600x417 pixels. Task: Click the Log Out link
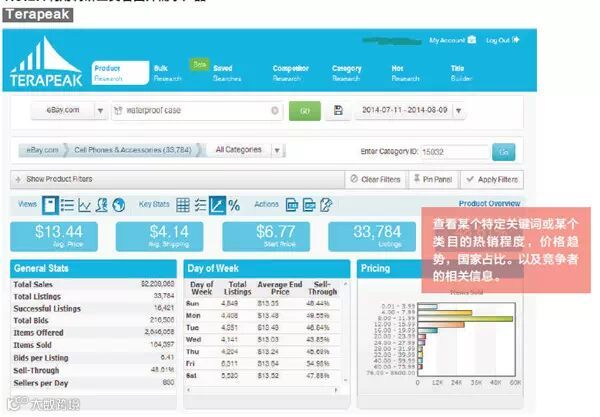click(x=502, y=40)
